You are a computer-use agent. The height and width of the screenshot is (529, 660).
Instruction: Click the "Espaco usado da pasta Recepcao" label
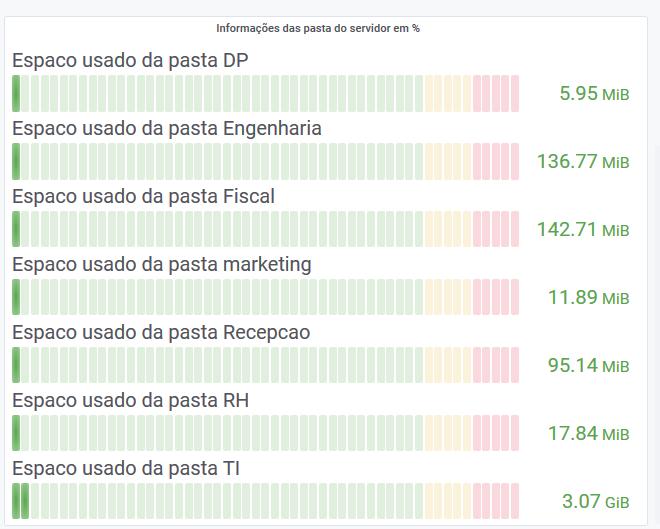(x=161, y=333)
